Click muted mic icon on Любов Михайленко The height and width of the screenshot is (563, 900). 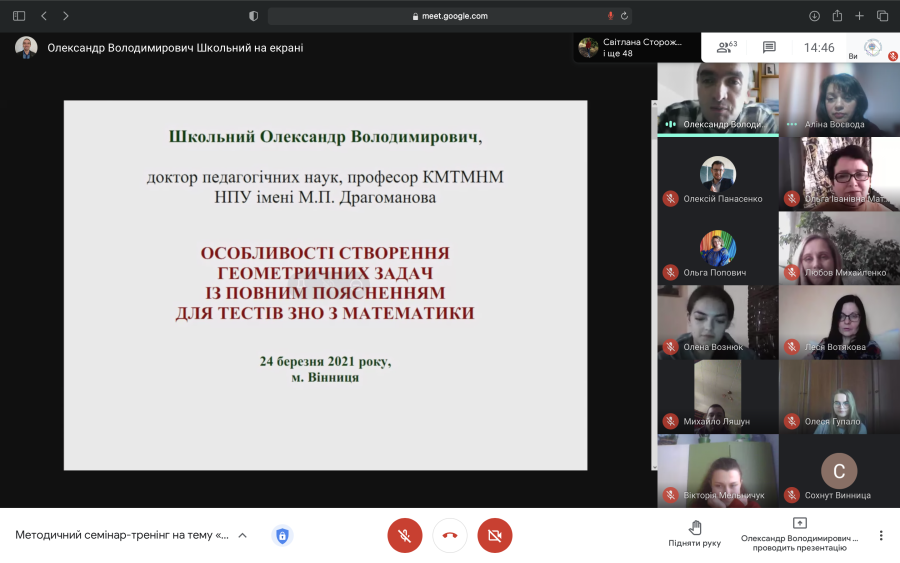[x=792, y=273]
